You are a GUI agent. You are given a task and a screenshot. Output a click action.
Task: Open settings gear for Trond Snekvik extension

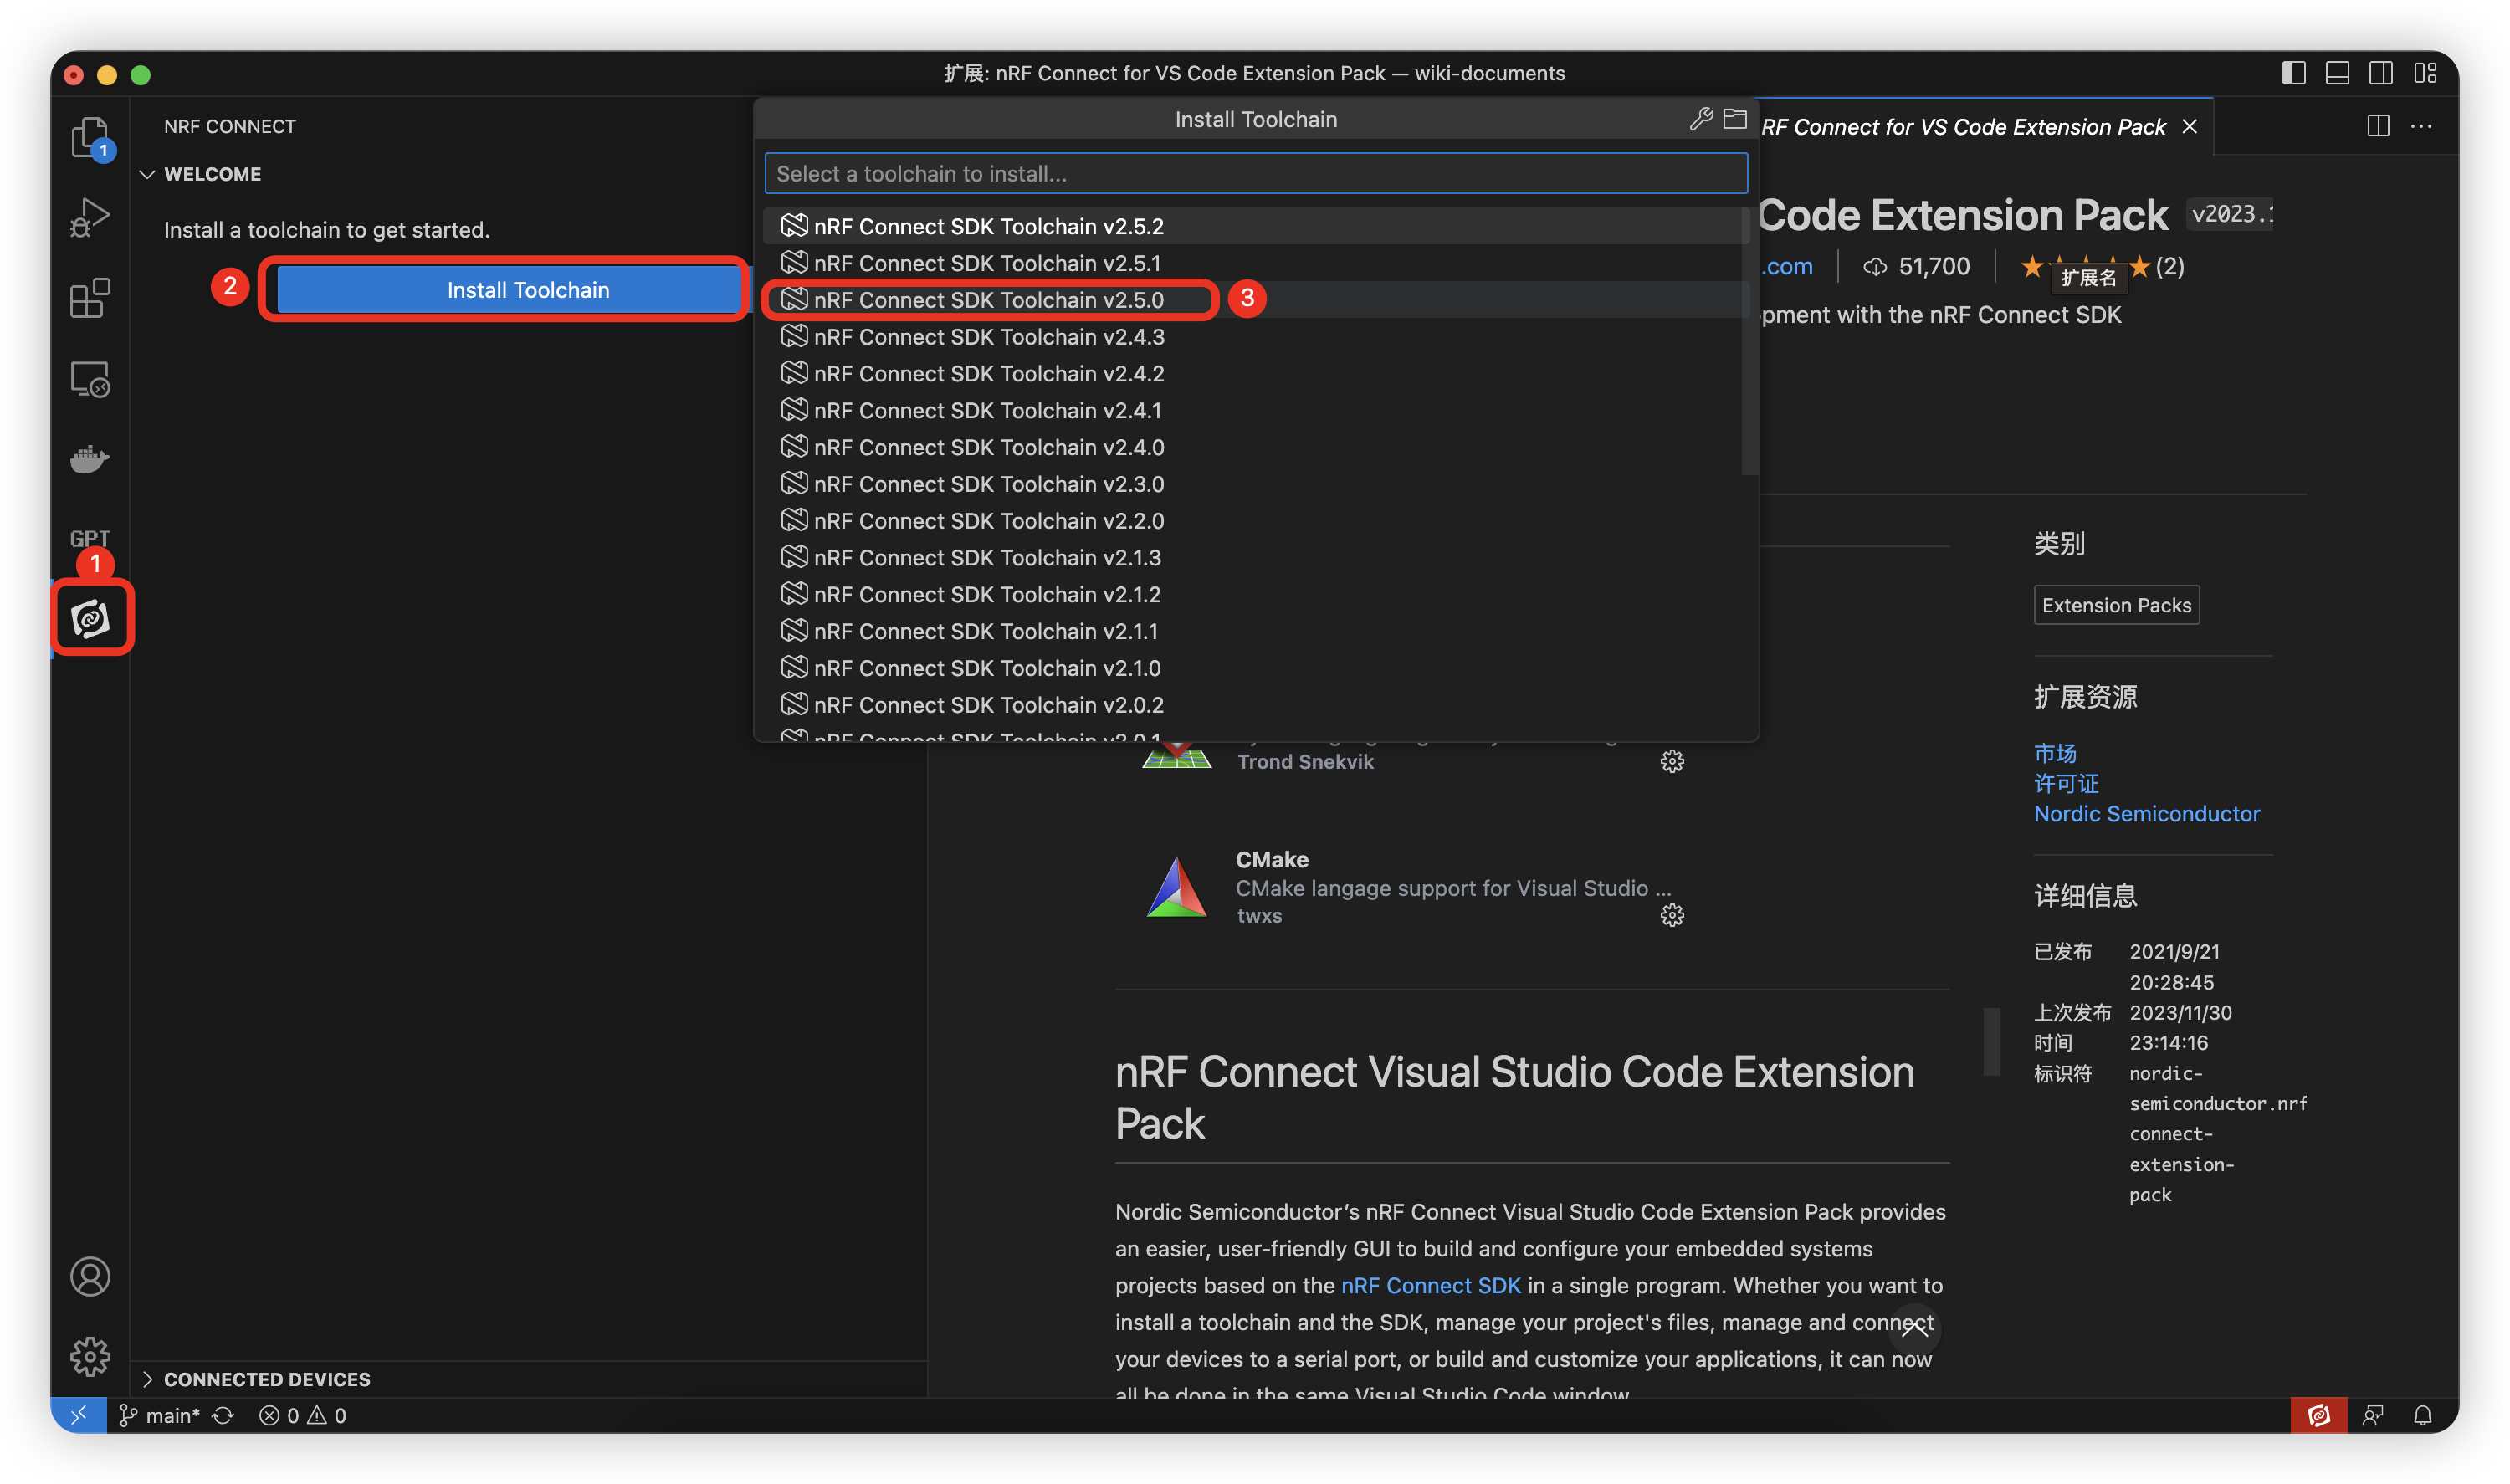click(x=1672, y=761)
